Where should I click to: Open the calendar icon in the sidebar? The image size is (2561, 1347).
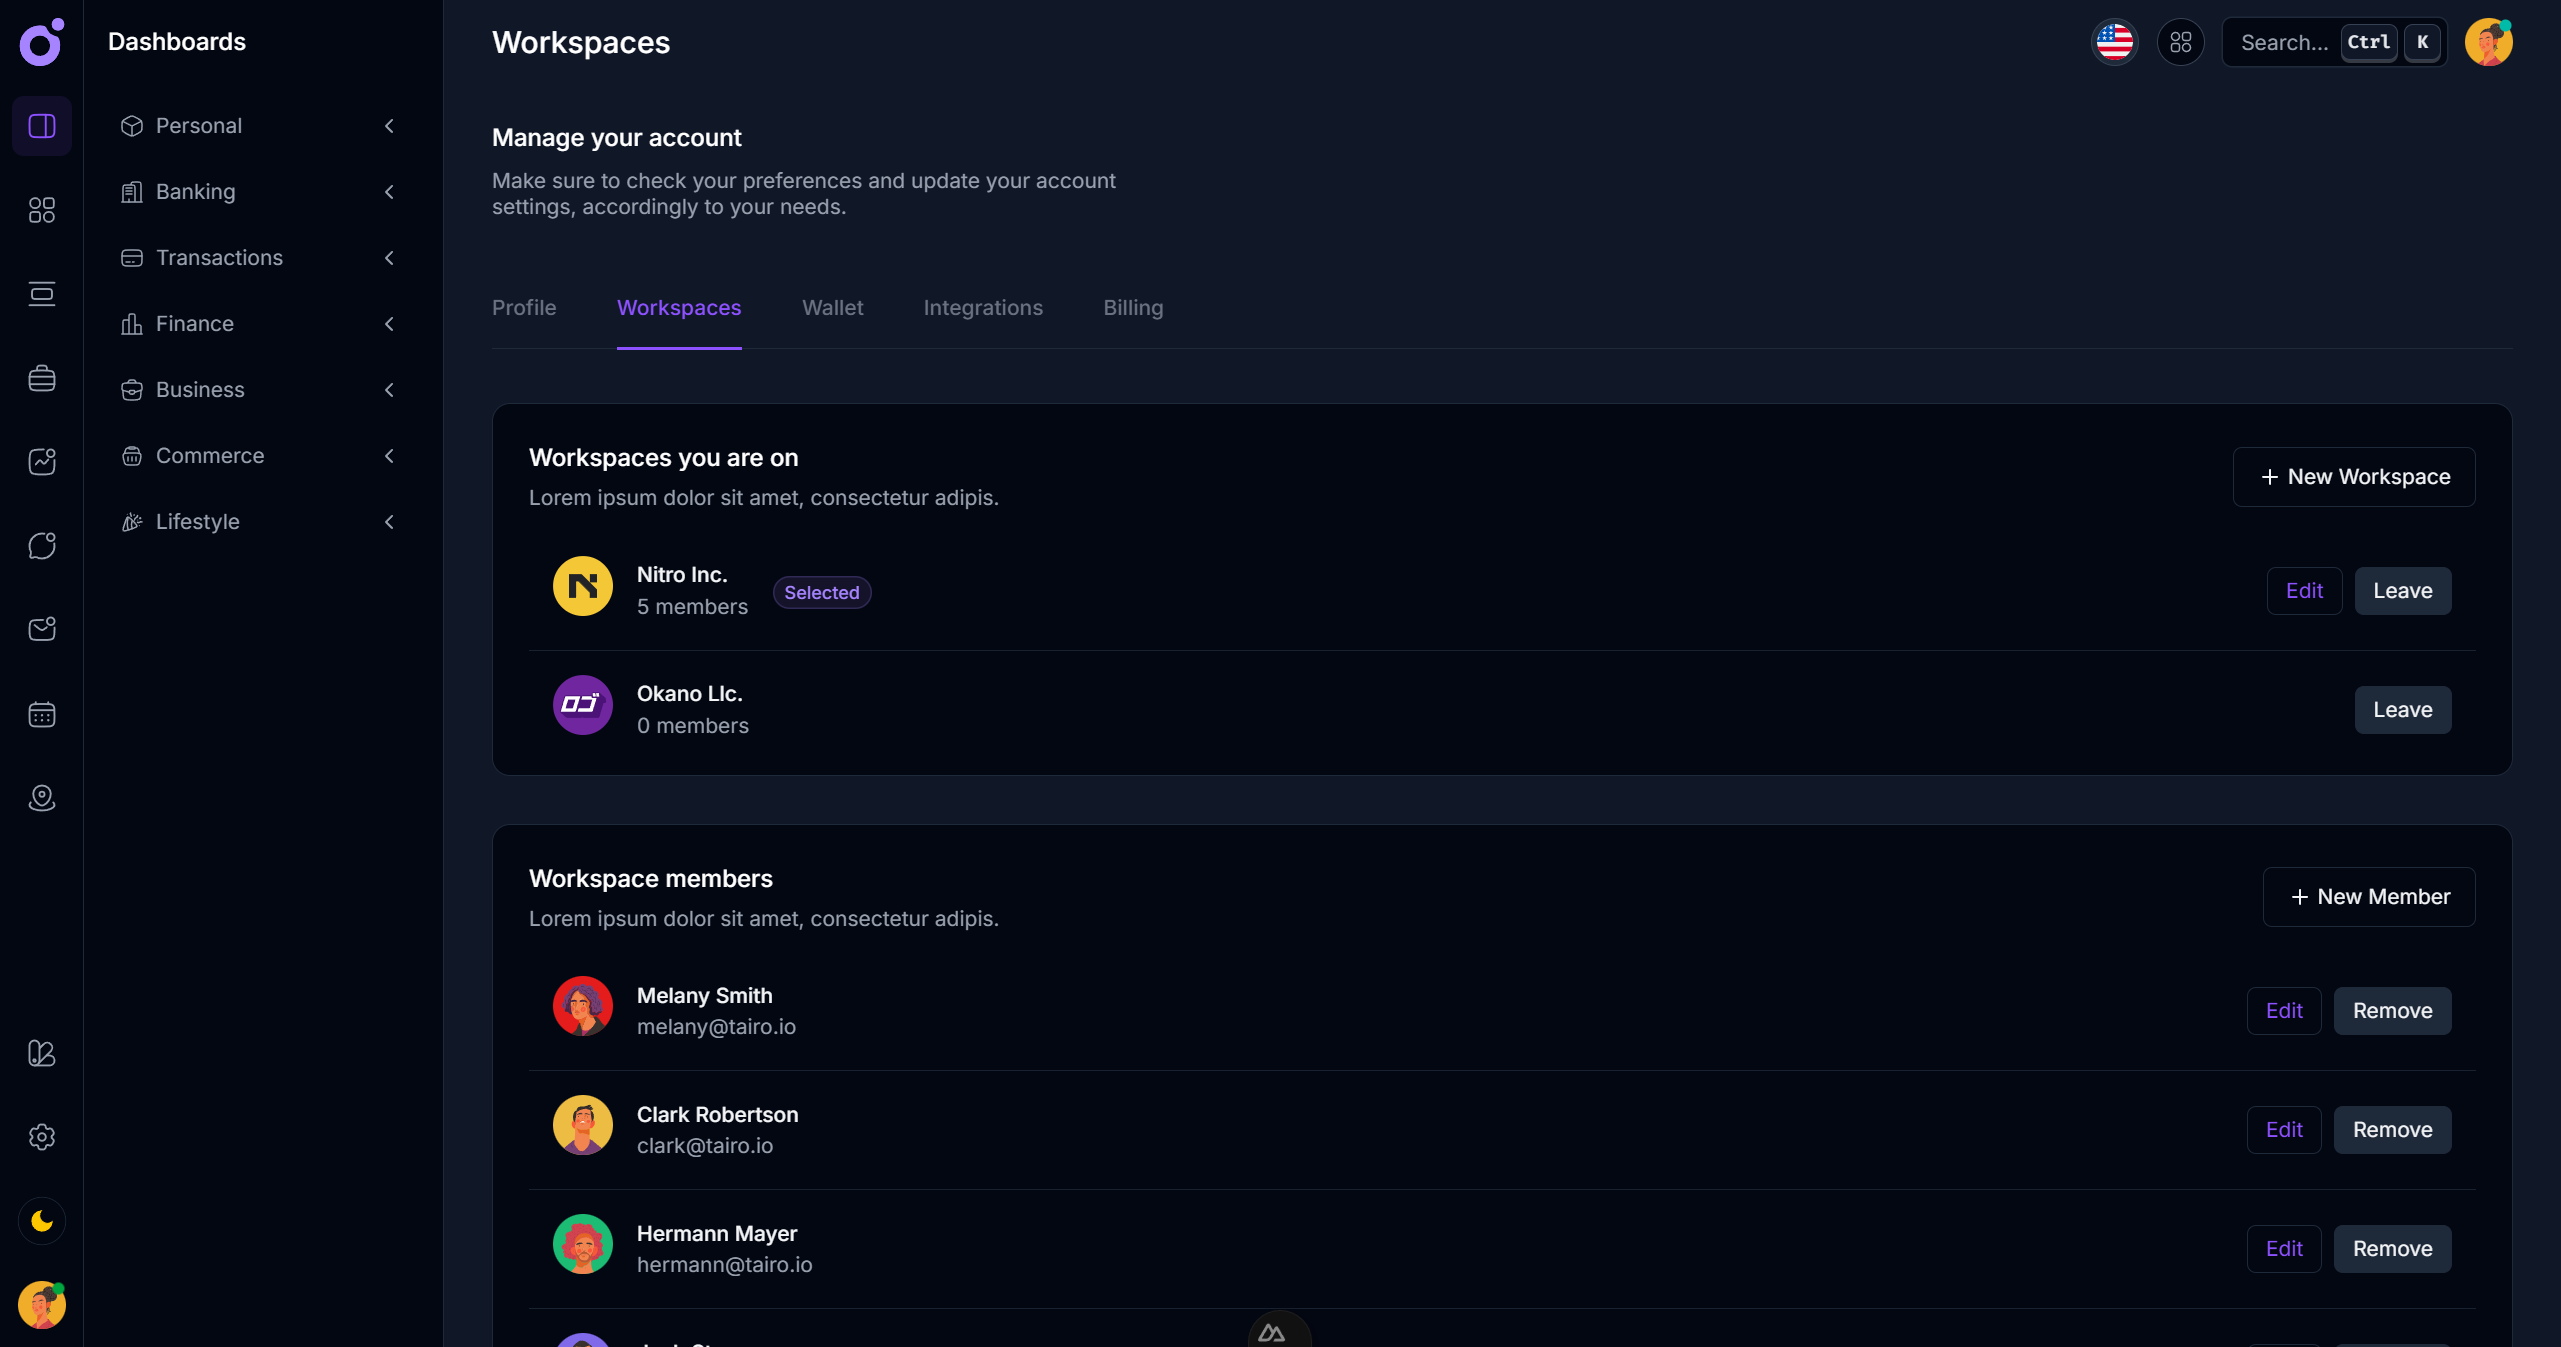point(41,714)
